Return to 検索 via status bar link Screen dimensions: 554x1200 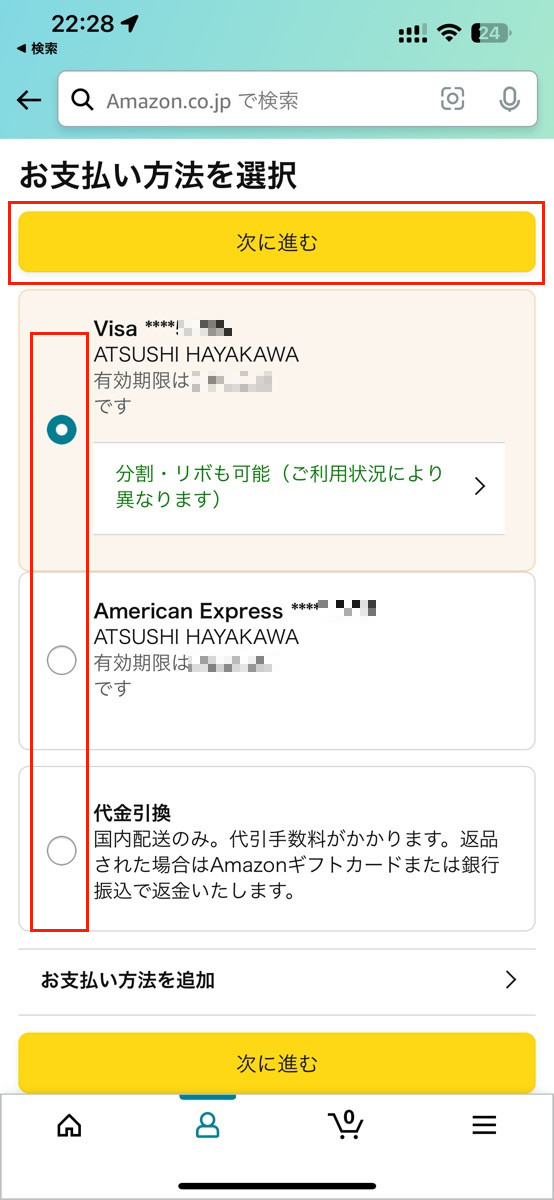(x=37, y=48)
